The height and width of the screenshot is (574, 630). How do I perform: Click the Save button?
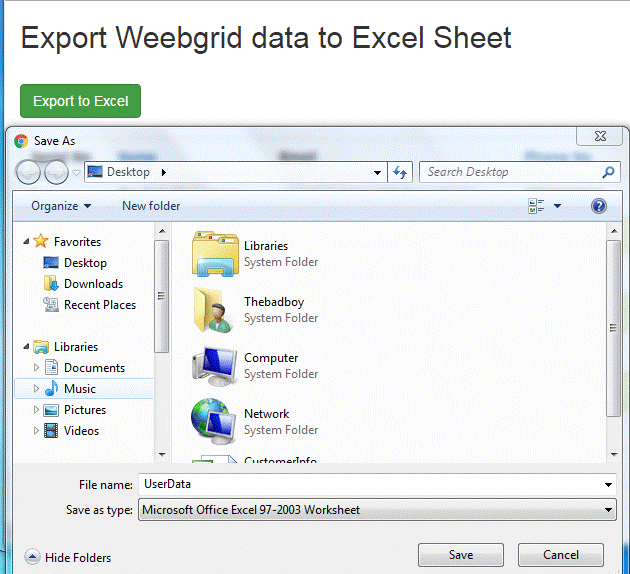[460, 555]
